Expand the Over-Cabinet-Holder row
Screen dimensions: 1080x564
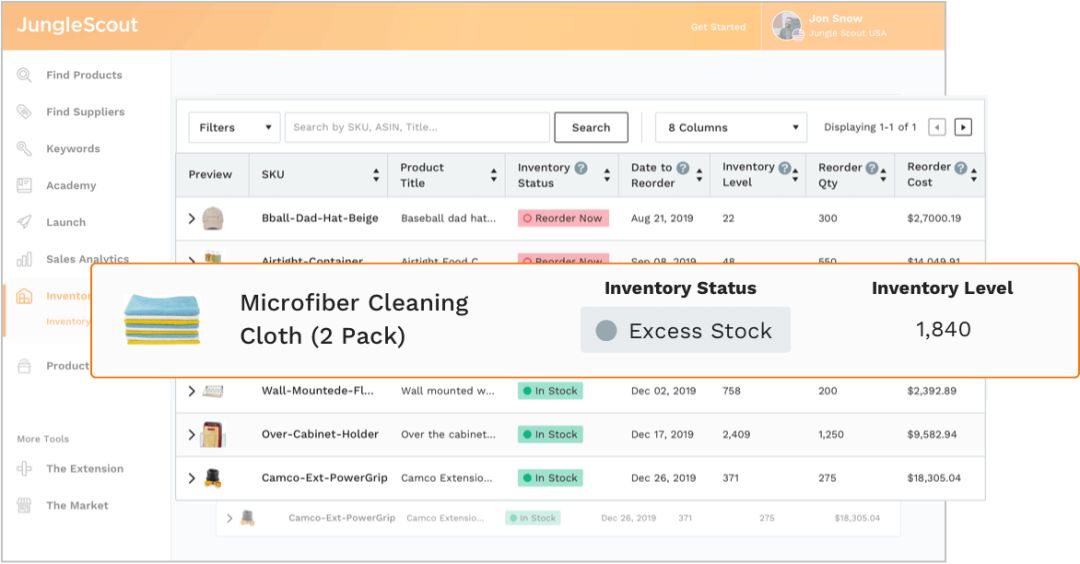click(192, 435)
